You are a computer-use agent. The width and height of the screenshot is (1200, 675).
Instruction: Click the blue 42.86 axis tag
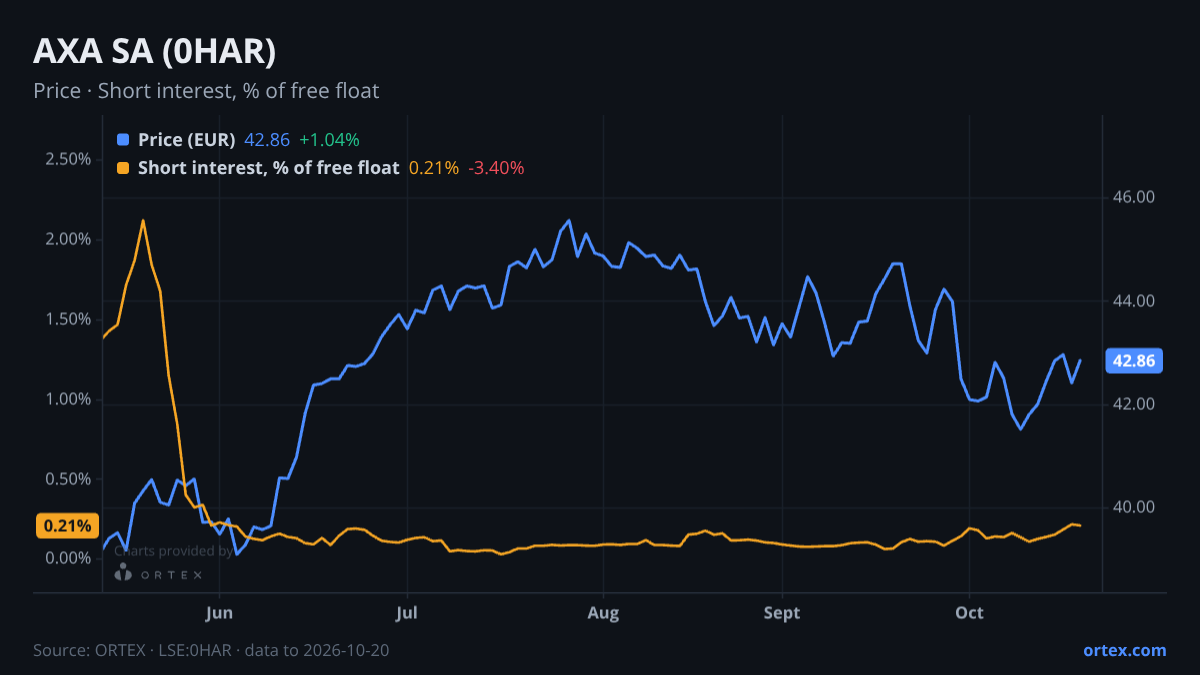pos(1134,361)
